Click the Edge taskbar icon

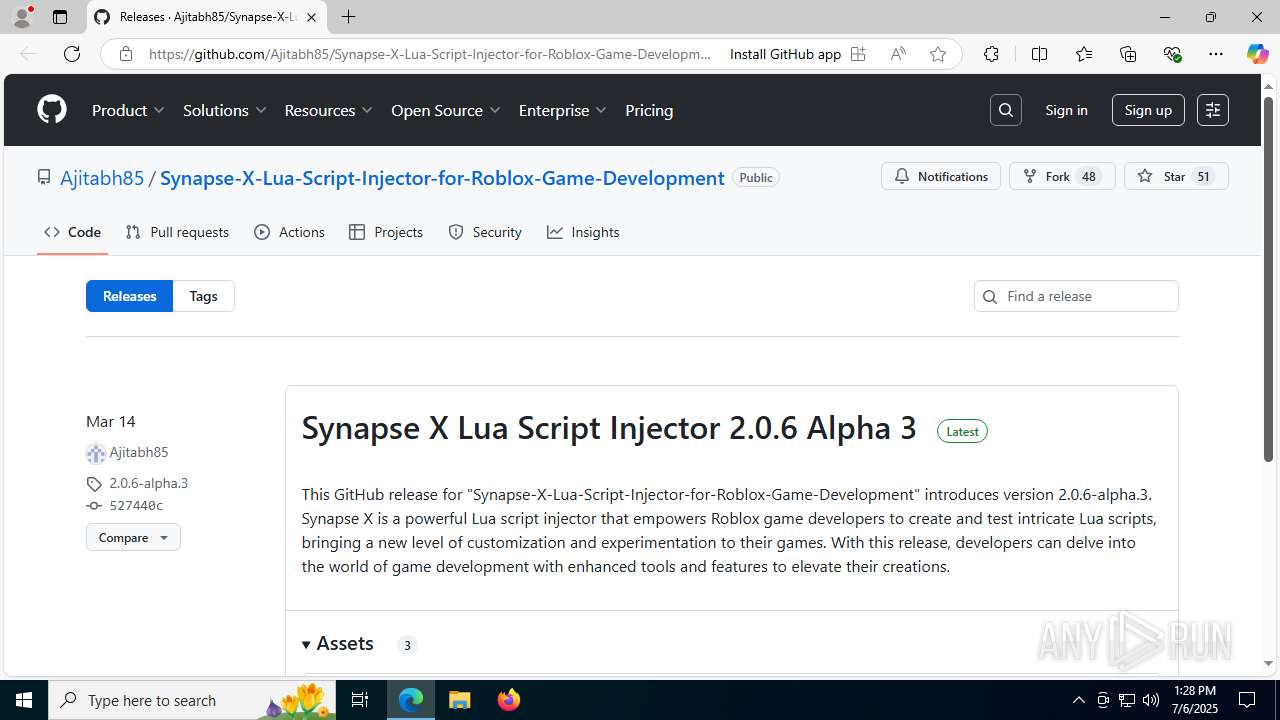(x=411, y=700)
